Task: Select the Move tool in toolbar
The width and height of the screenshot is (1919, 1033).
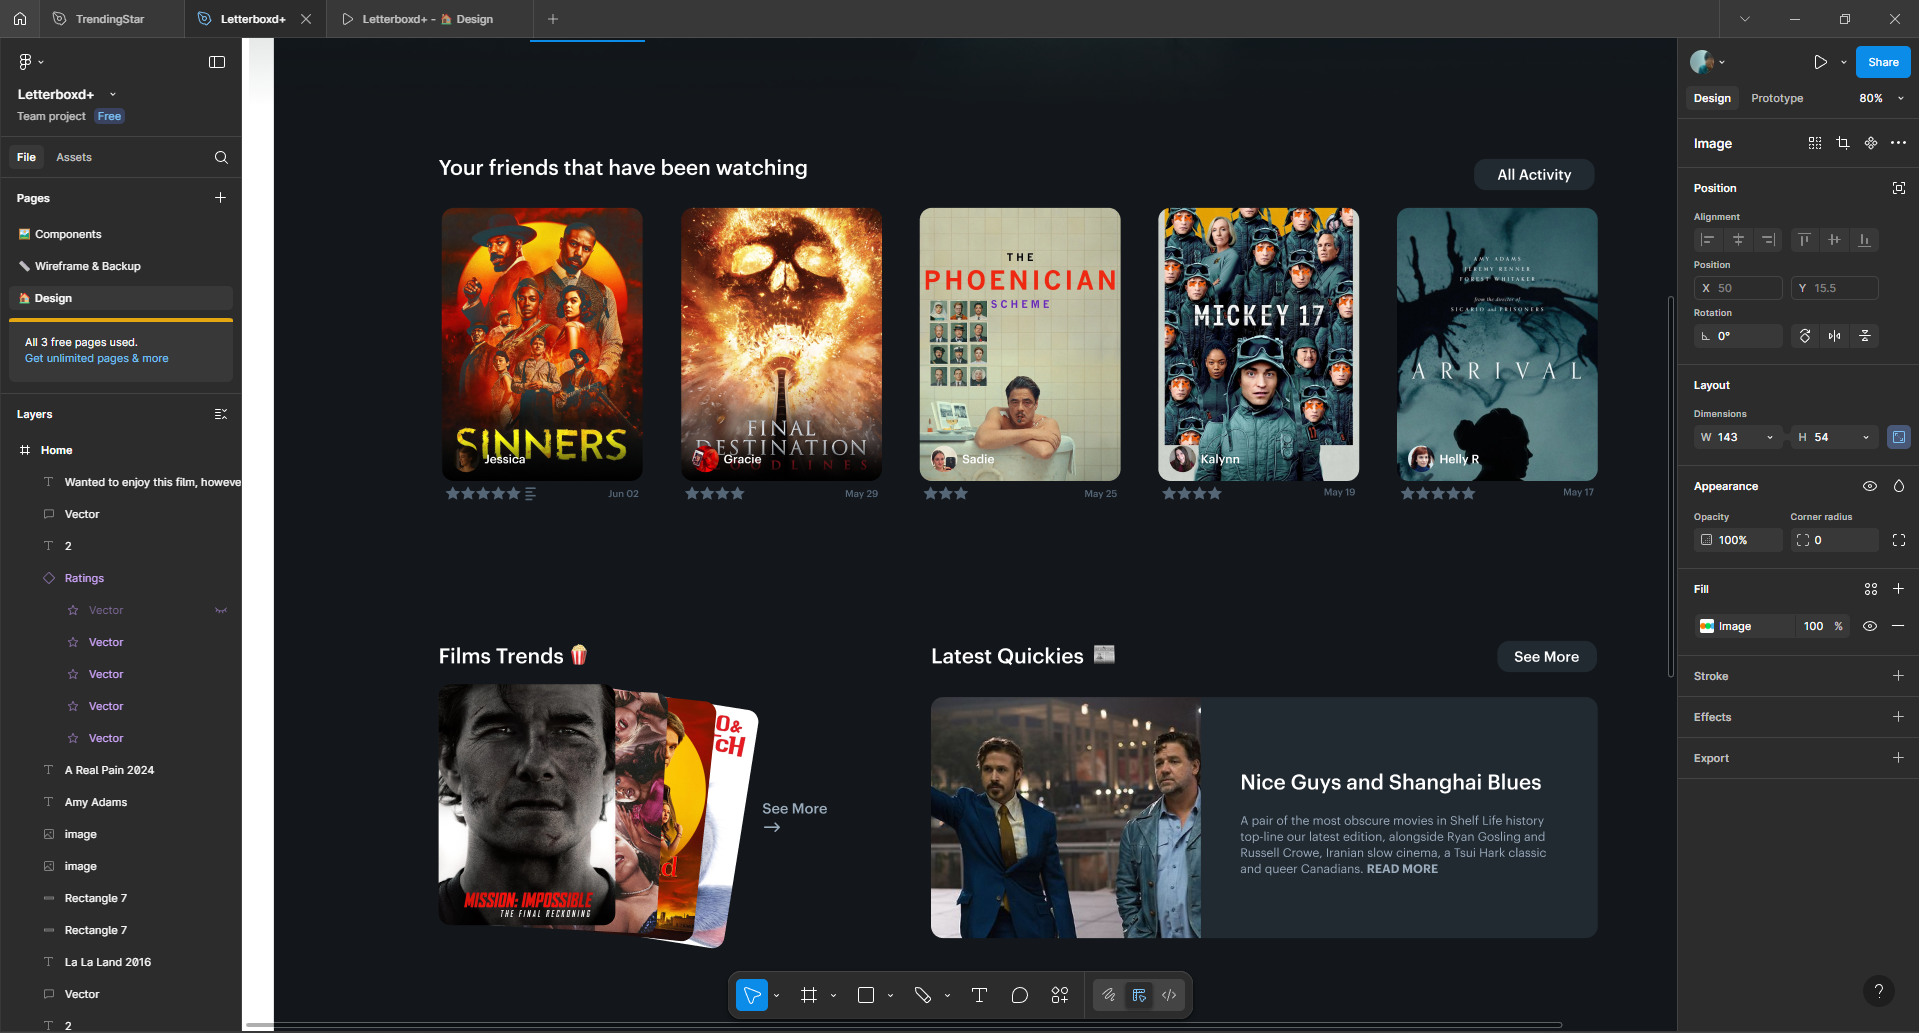Action: 752,995
